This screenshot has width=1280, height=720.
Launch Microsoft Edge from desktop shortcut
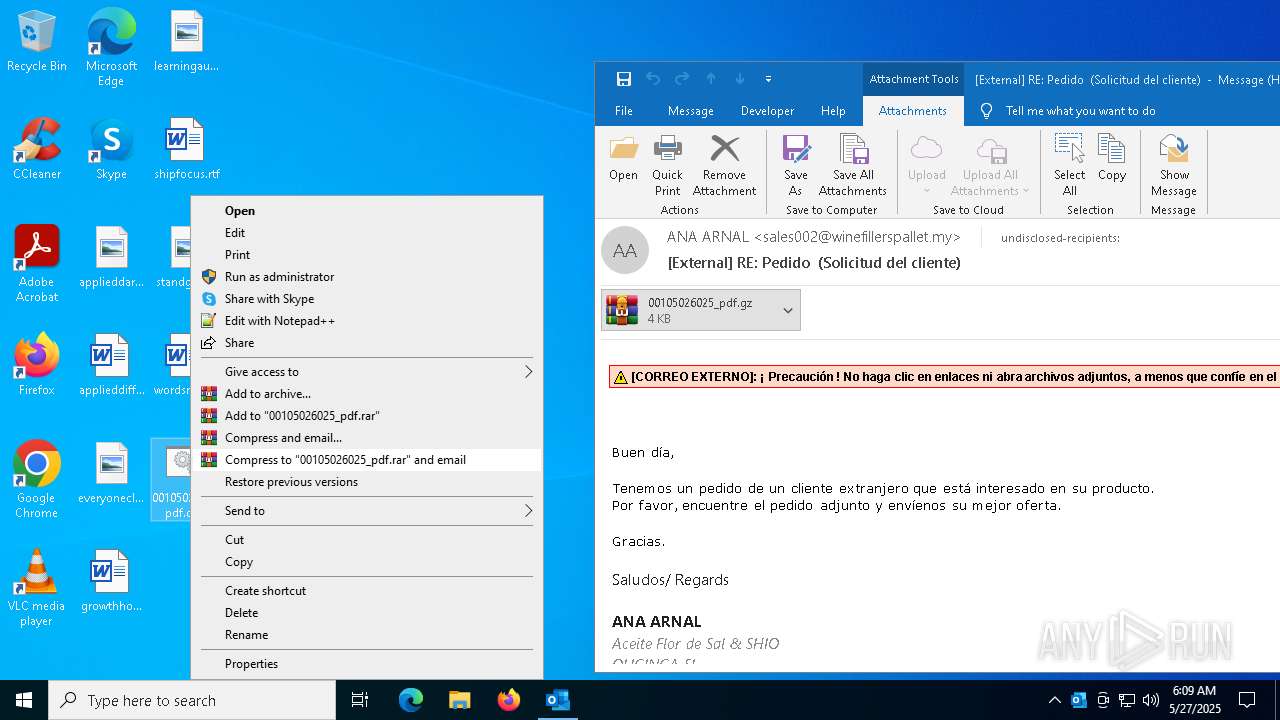pos(111,48)
